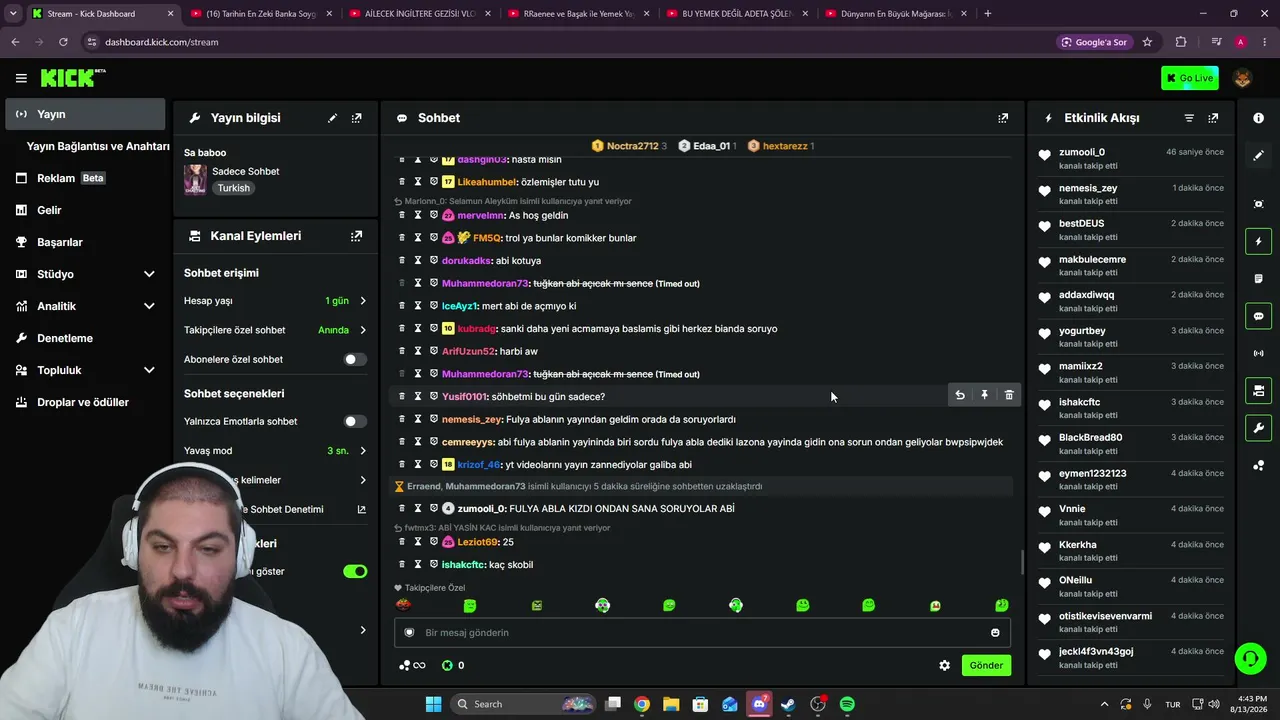1280x720 pixels.
Task: Open the Windows Start menu
Action: click(x=433, y=704)
